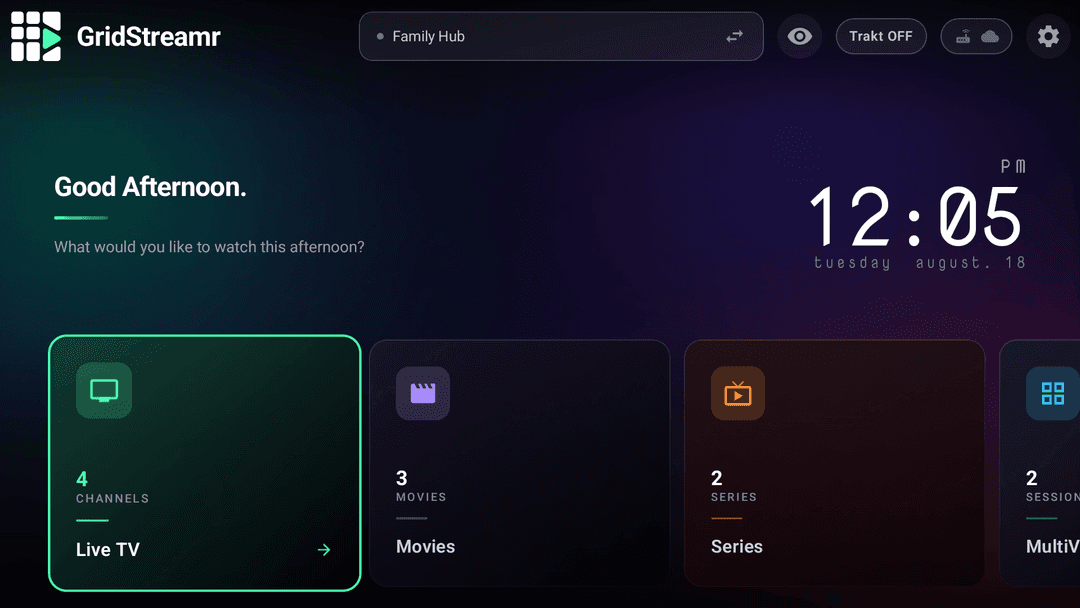Click the router and cloud connection button

pyautogui.click(x=976, y=36)
